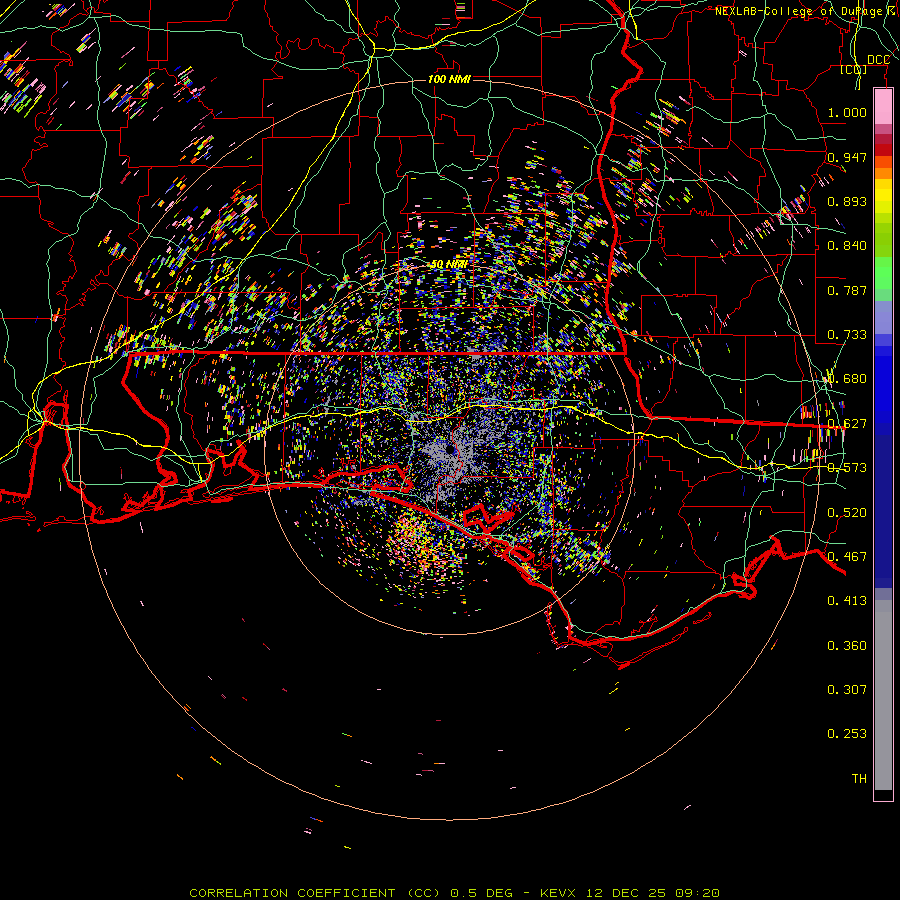
Task: Select the 0.947 scale value
Action: click(x=847, y=157)
